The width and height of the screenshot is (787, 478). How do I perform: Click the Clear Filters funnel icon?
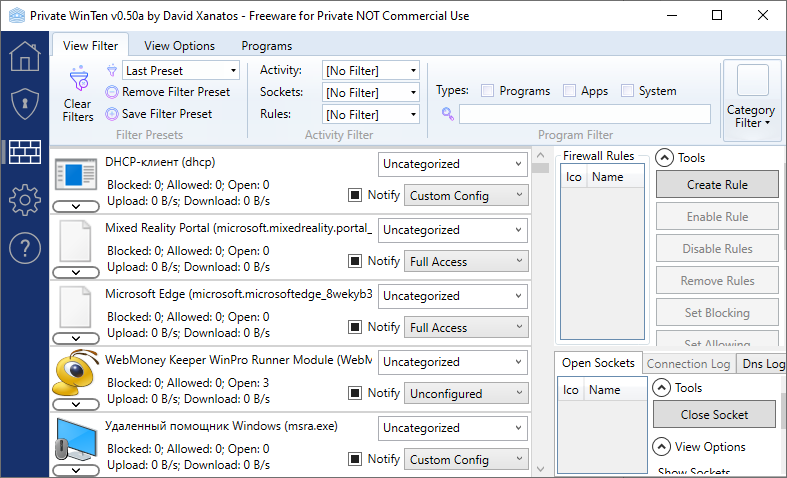77,81
